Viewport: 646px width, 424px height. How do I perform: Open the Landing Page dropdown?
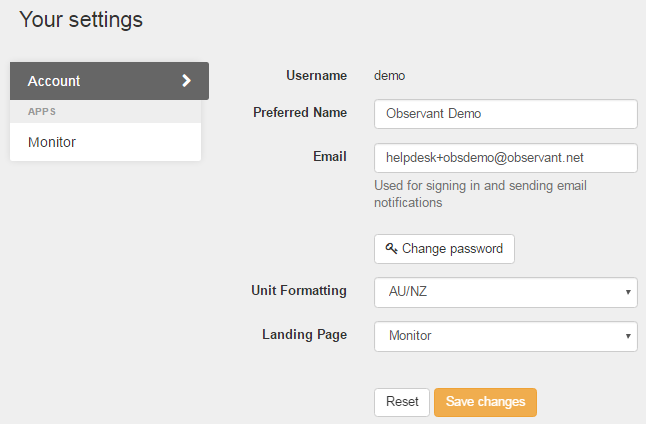click(x=506, y=336)
